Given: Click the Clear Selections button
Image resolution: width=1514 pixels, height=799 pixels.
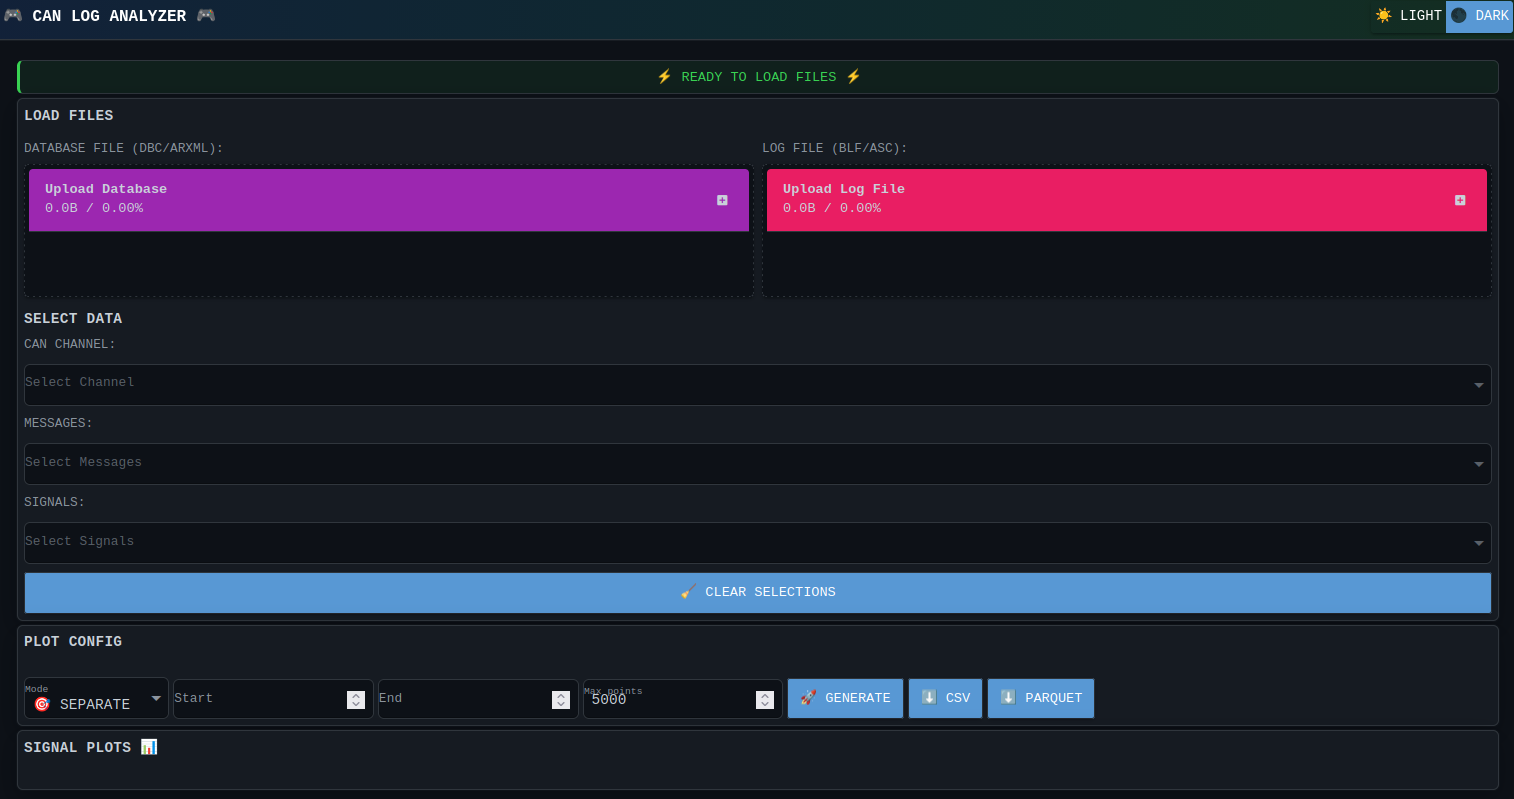Looking at the screenshot, I should pyautogui.click(x=758, y=593).
